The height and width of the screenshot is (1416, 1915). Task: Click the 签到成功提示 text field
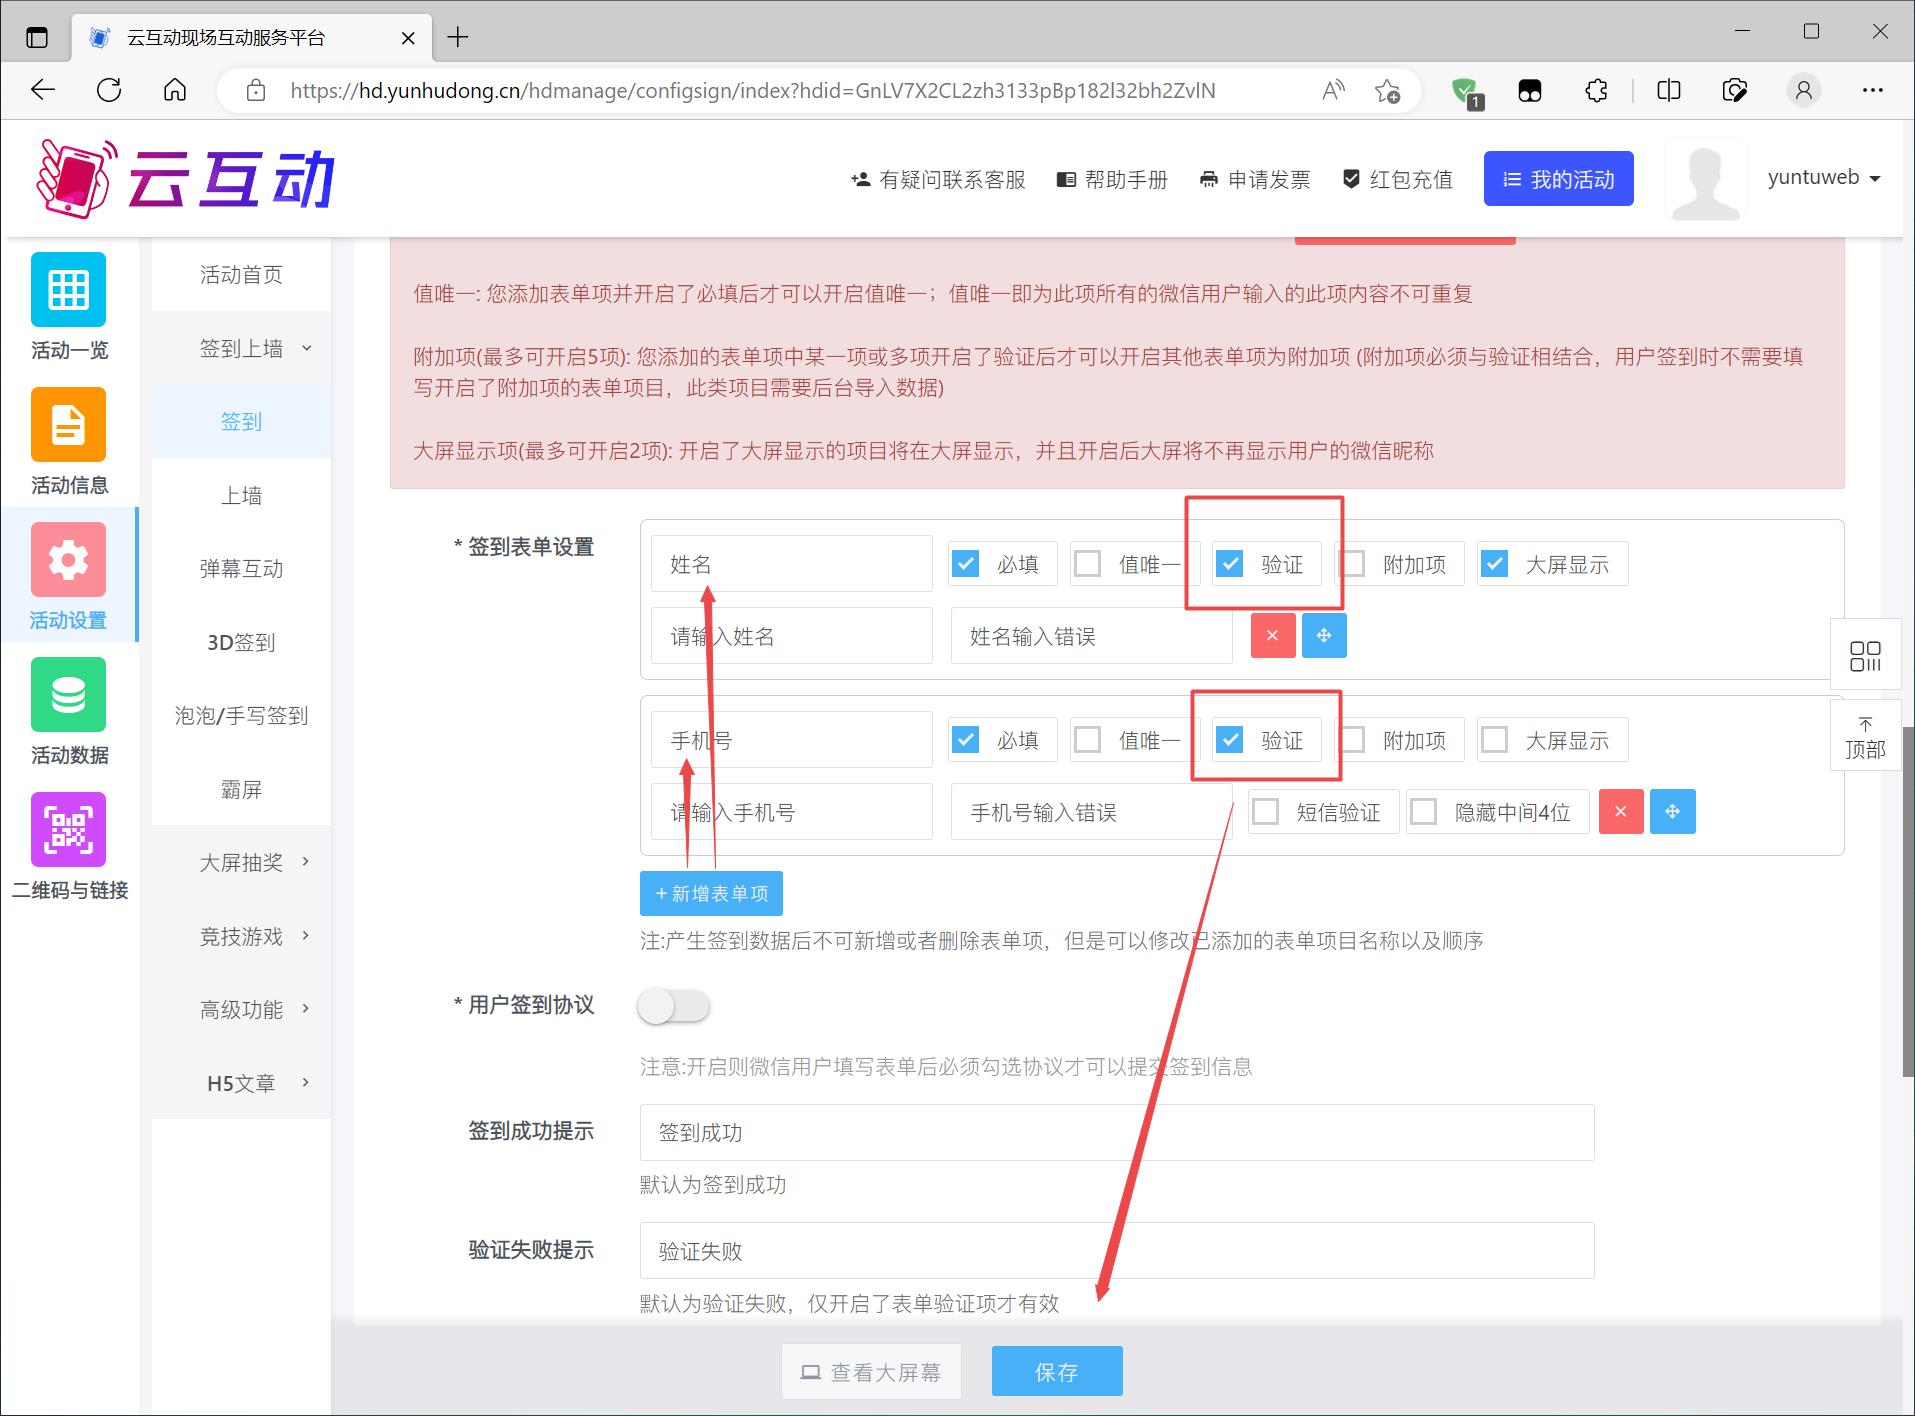click(x=1116, y=1133)
